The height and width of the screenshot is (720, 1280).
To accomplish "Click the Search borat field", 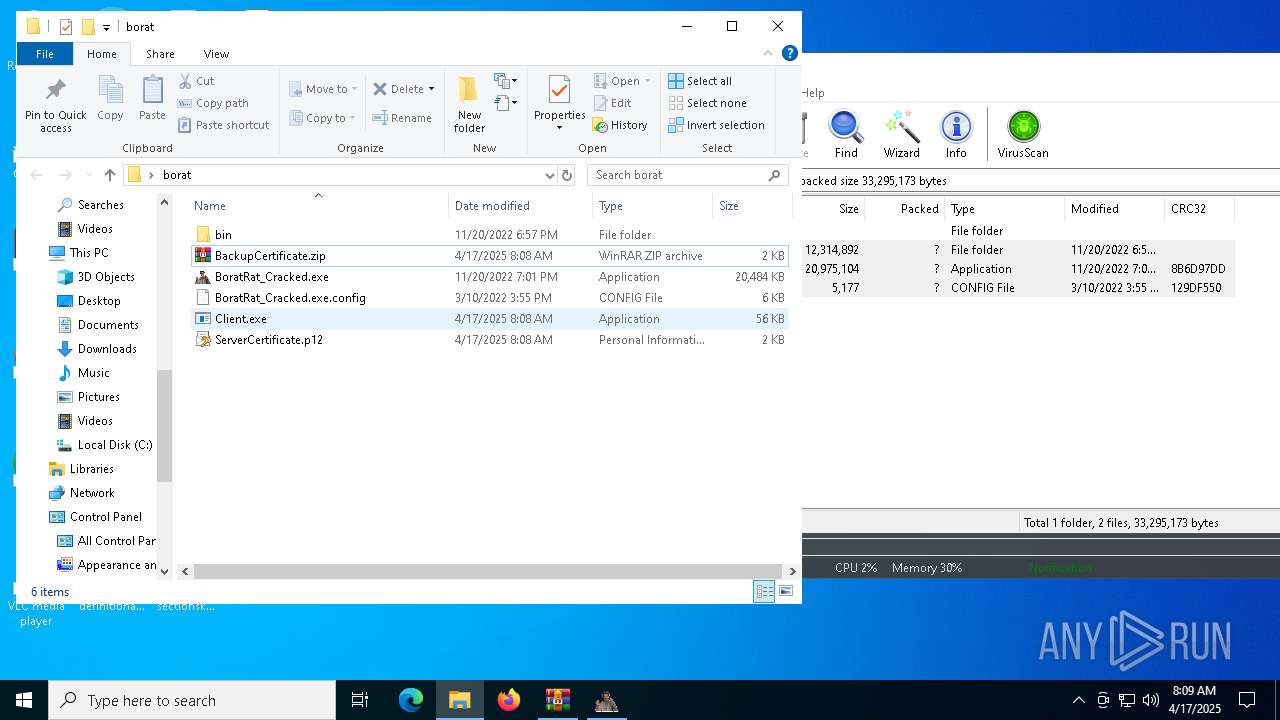I will click(x=688, y=175).
